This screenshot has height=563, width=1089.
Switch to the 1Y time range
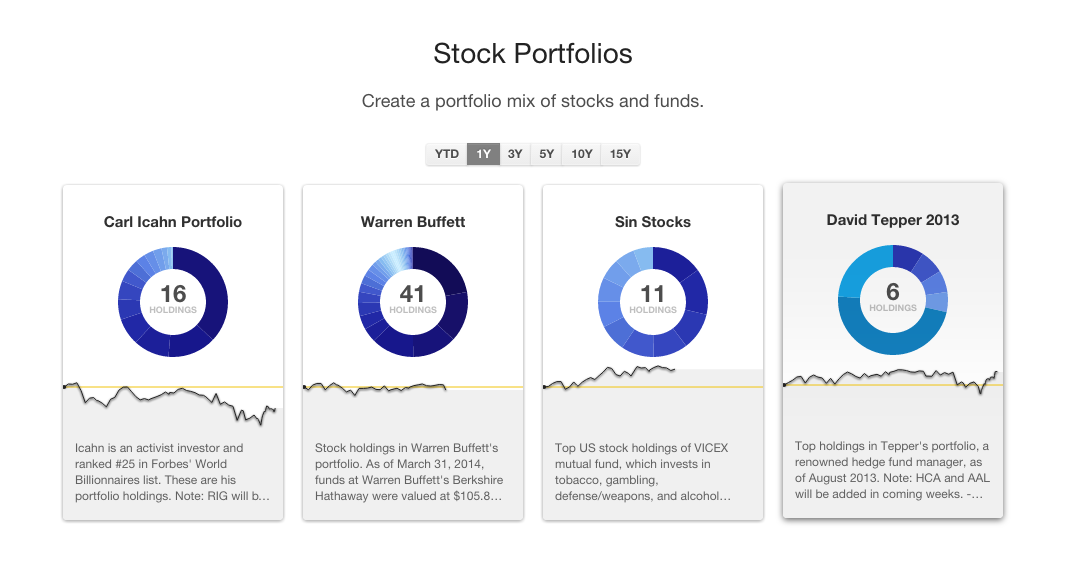tap(484, 154)
